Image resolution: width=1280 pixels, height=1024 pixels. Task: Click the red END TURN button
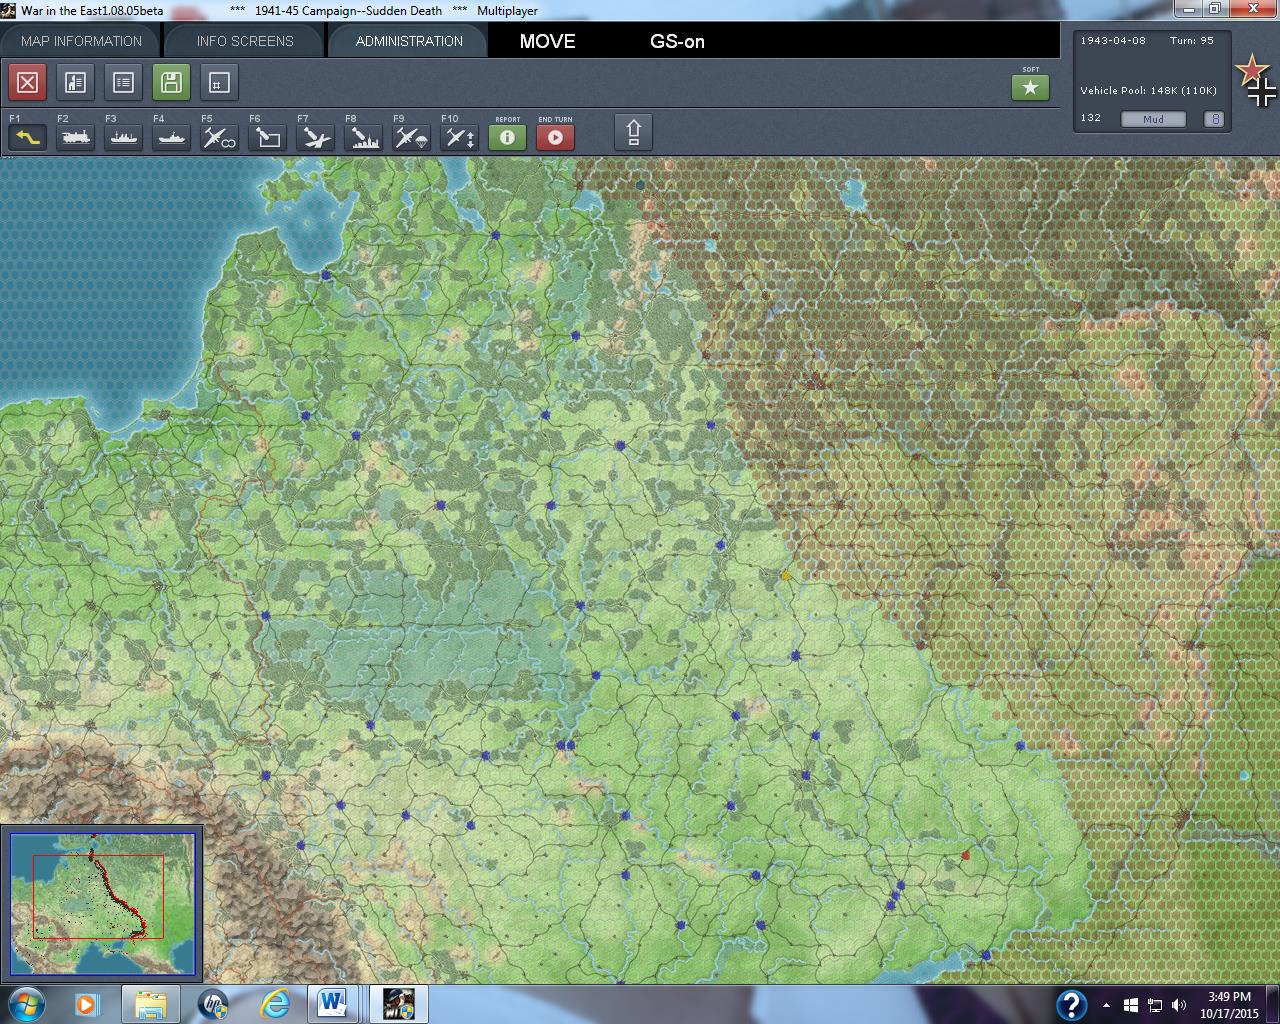tap(555, 137)
